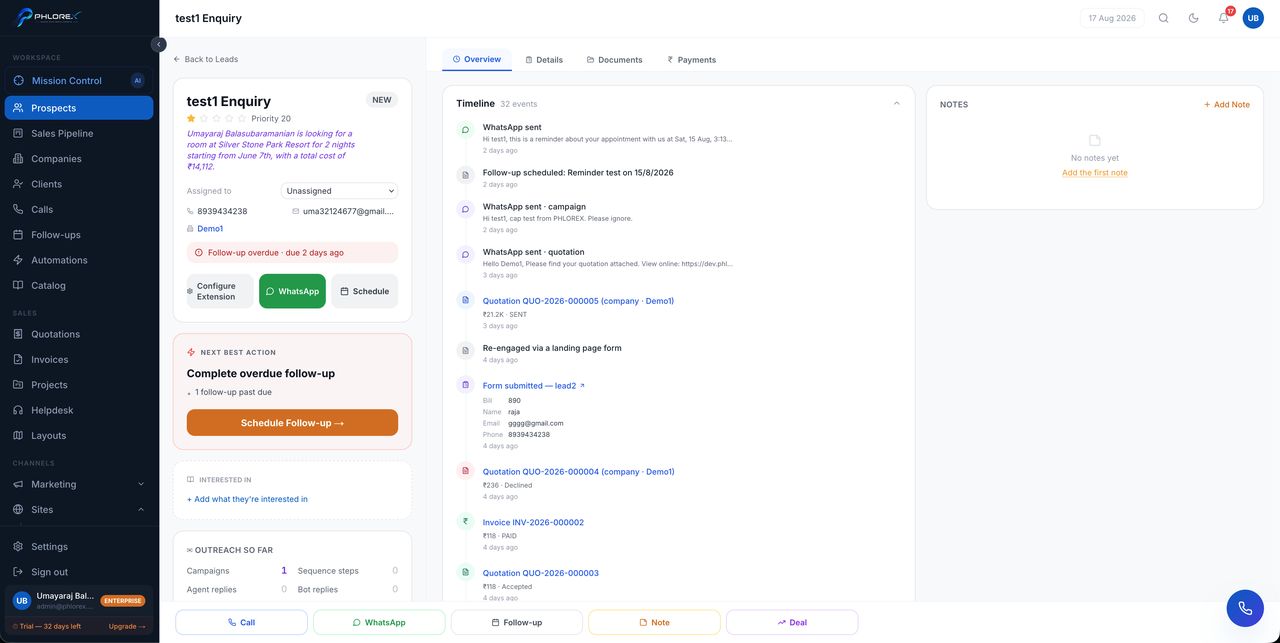The image size is (1280, 643).
Task: Switch to the Overview tab
Action: [x=477, y=60]
